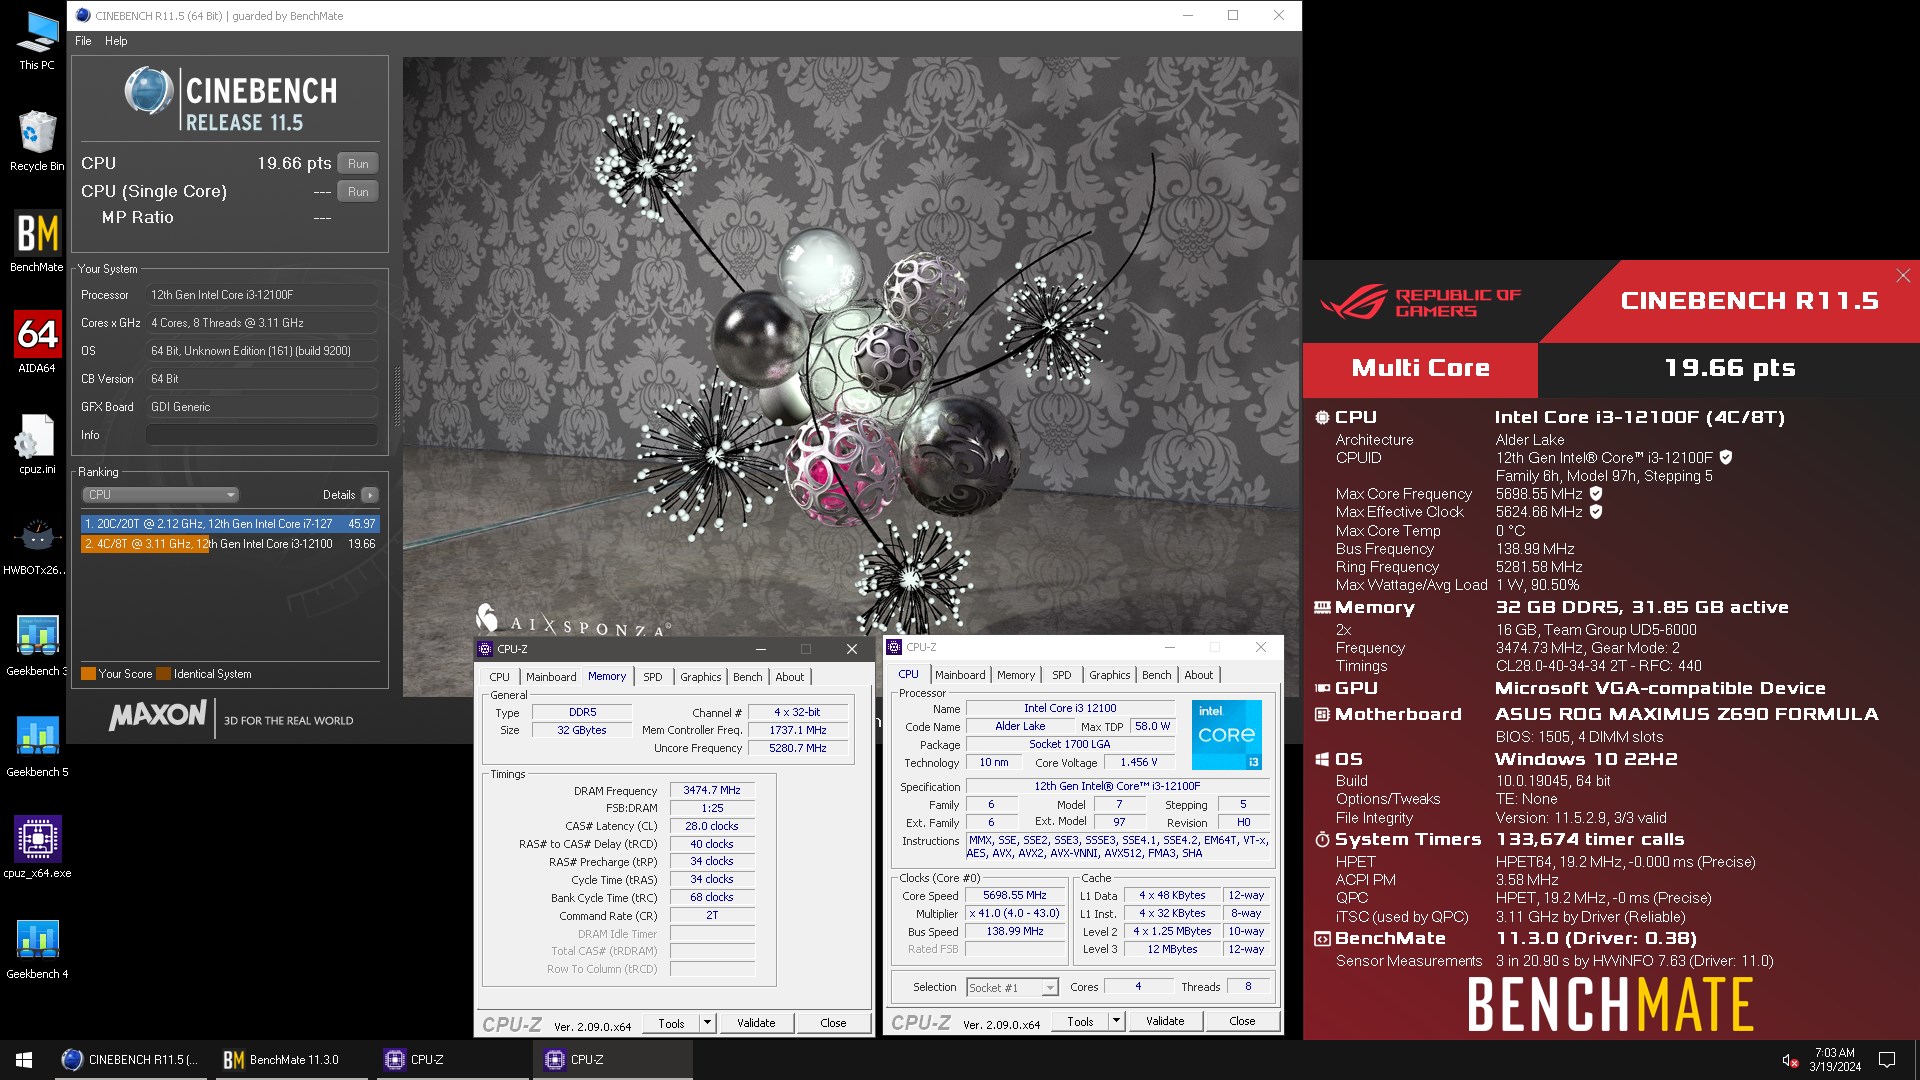The height and width of the screenshot is (1080, 1920).
Task: Click the Details arrow button in Ranking
Action: (x=370, y=495)
